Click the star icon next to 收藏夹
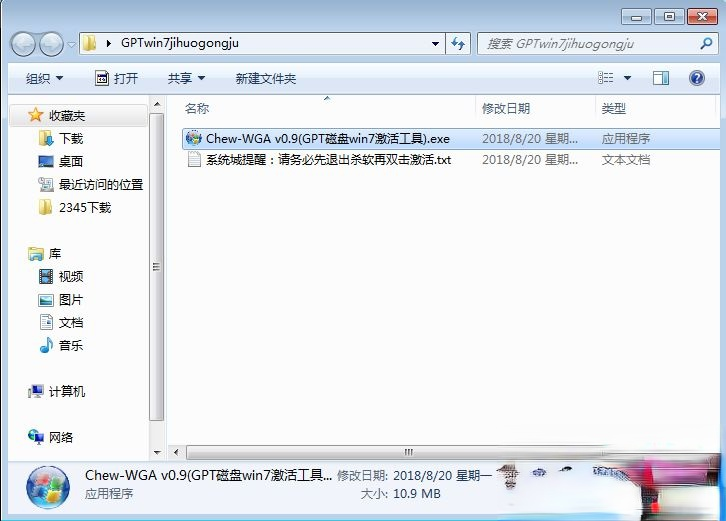The width and height of the screenshot is (726, 521). (x=35, y=115)
